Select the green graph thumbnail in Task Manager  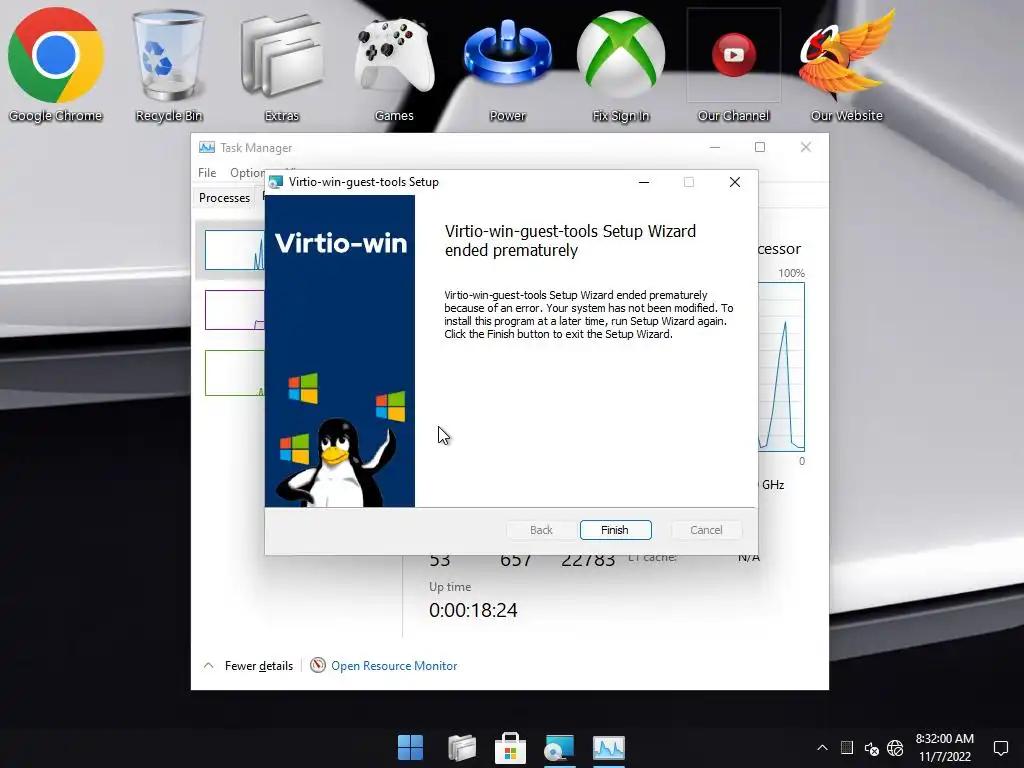pos(234,373)
